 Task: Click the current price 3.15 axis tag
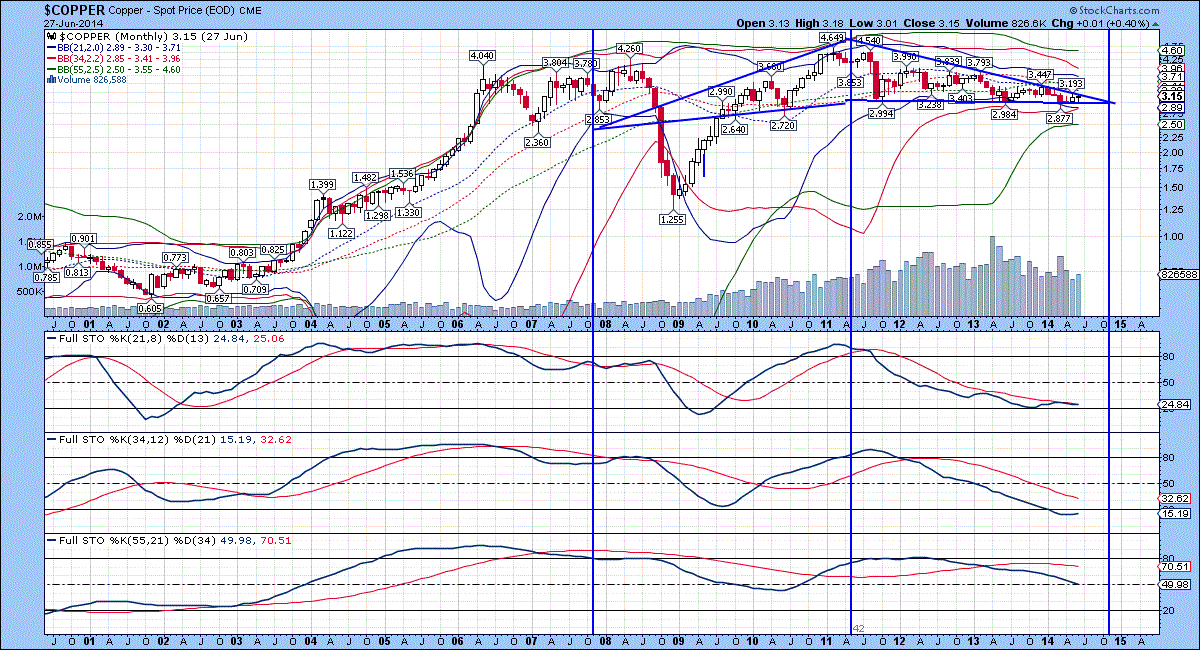[x=1171, y=95]
